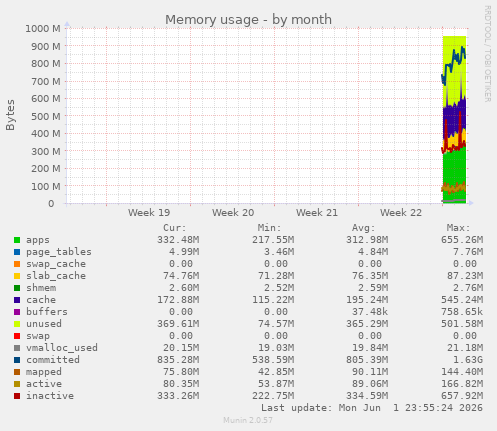Image resolution: width=497 pixels, height=431 pixels.
Task: Click the 'slab_cache' legend label
Action: coord(56,276)
